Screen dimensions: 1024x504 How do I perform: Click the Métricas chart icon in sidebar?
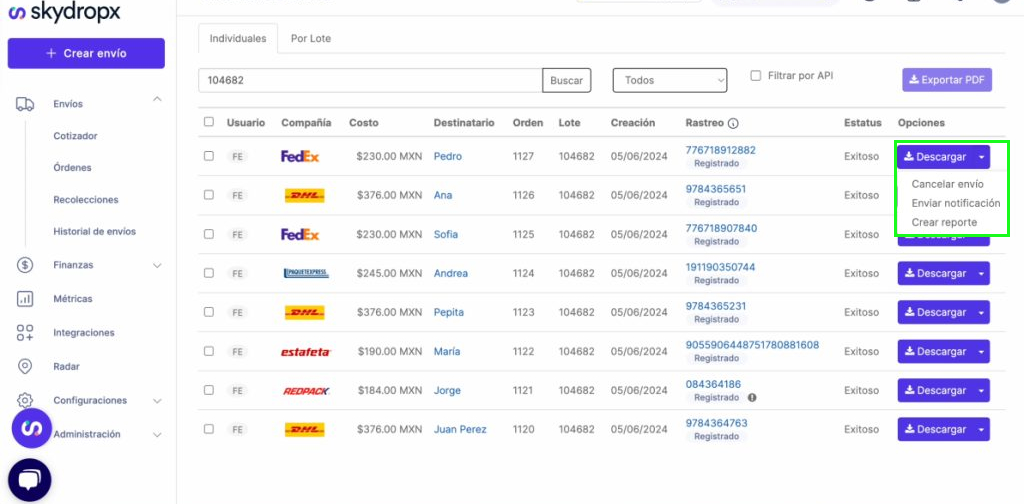(25, 299)
